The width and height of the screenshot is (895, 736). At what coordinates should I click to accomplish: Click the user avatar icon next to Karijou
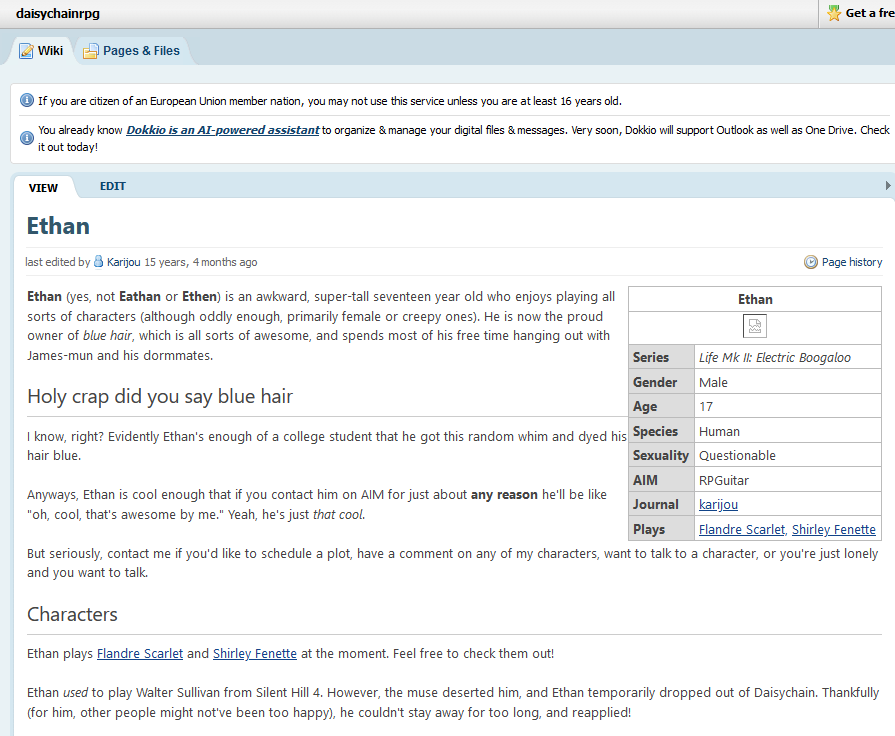(99, 262)
